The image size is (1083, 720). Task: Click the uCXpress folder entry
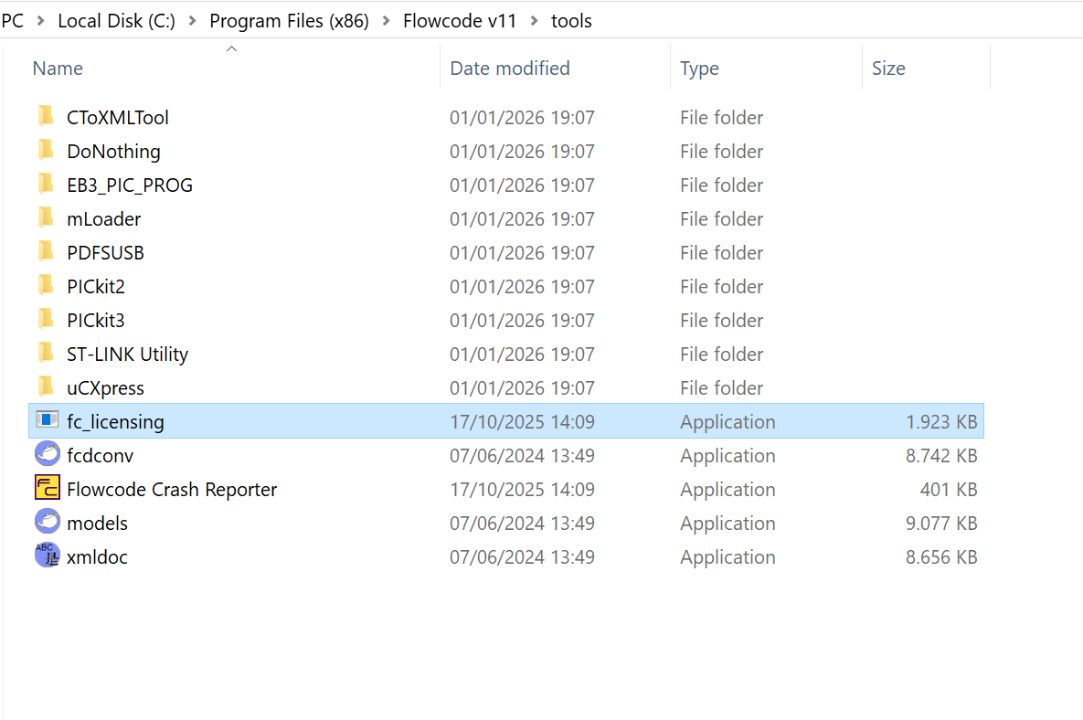coord(105,388)
